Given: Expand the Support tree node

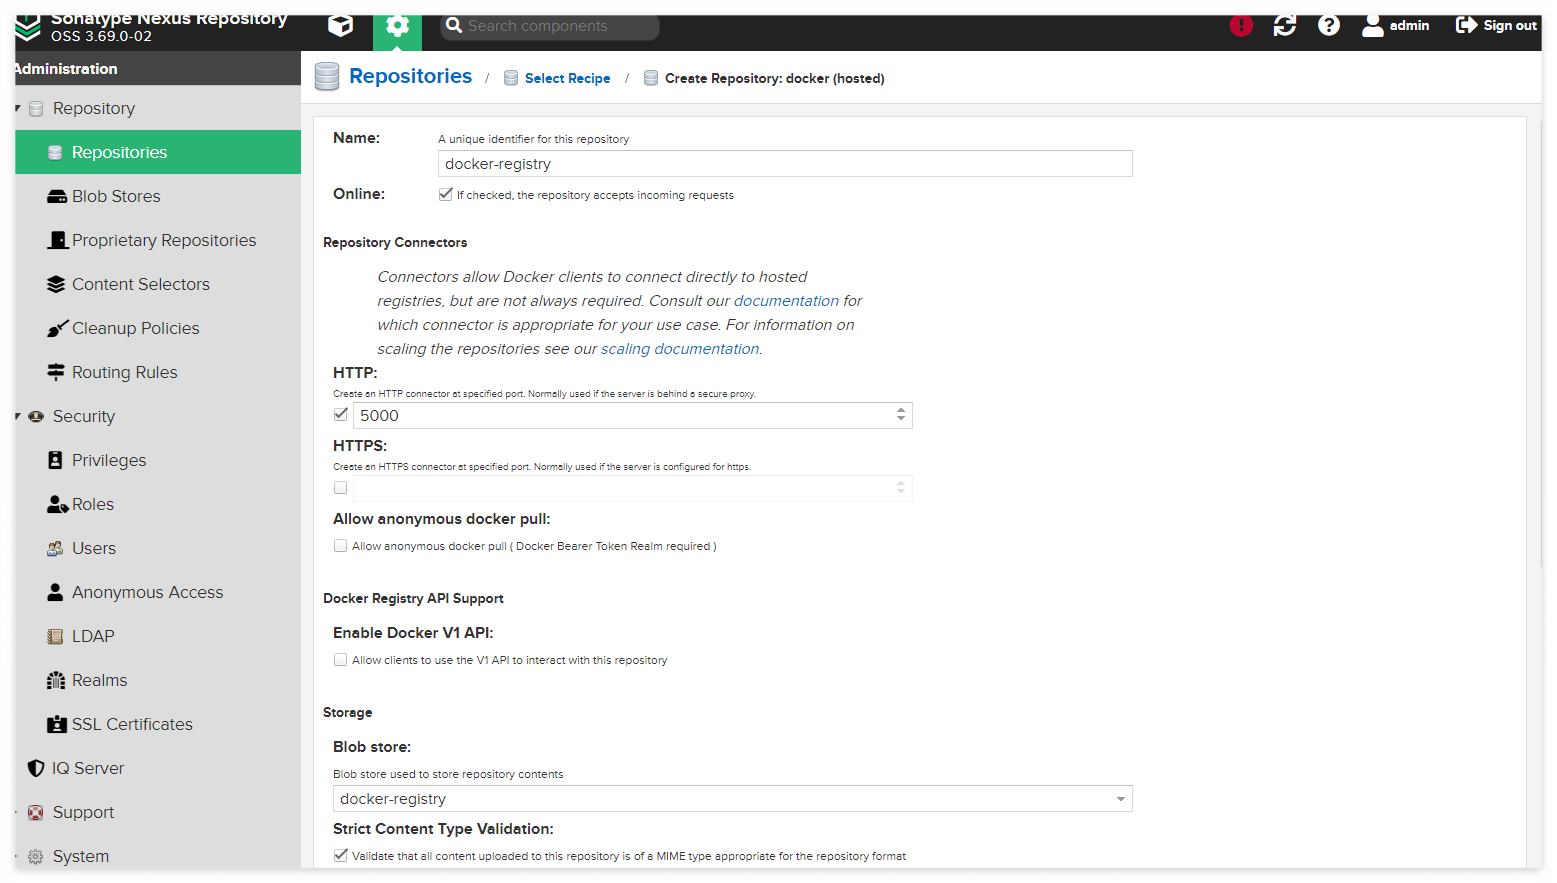Looking at the screenshot, I should pos(18,812).
